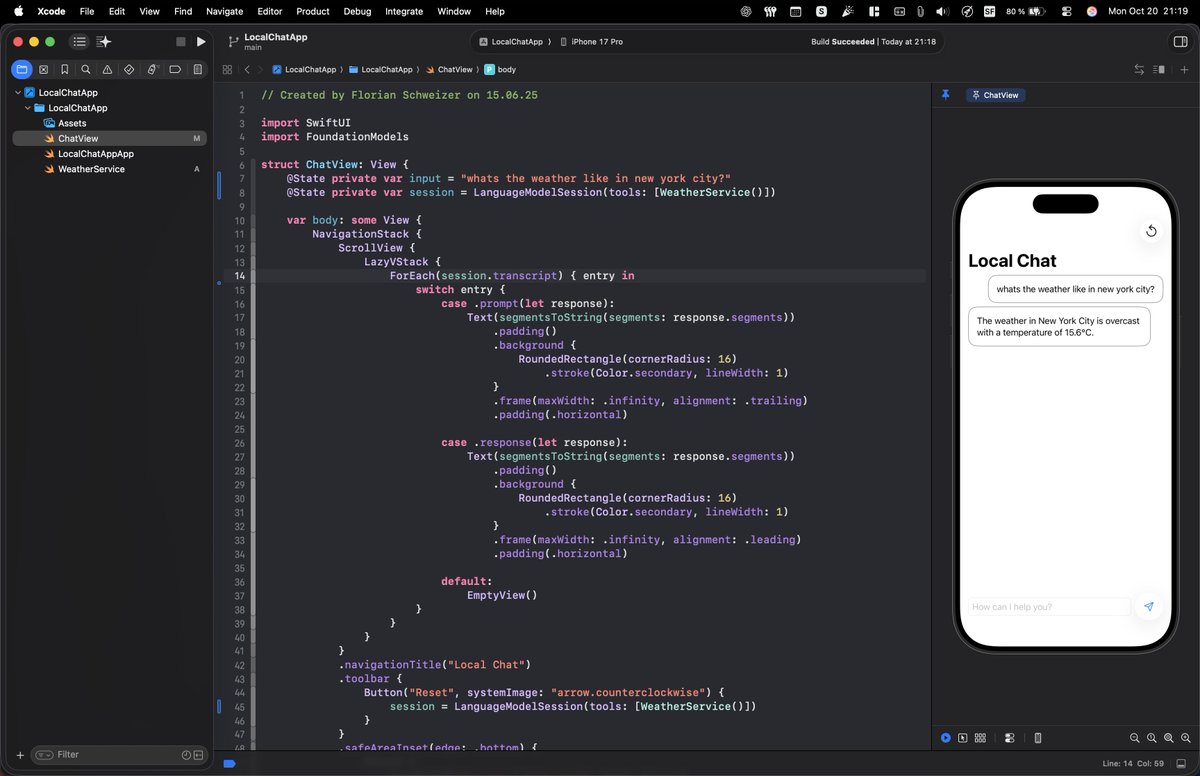
Task: Select the Live preview mode button
Action: coord(945,738)
